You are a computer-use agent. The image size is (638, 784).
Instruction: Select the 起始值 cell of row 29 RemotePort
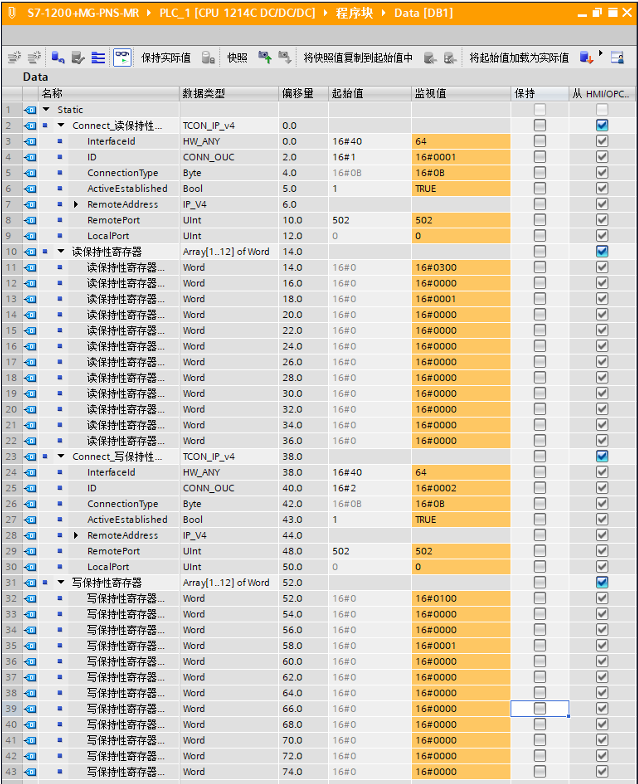[368, 551]
